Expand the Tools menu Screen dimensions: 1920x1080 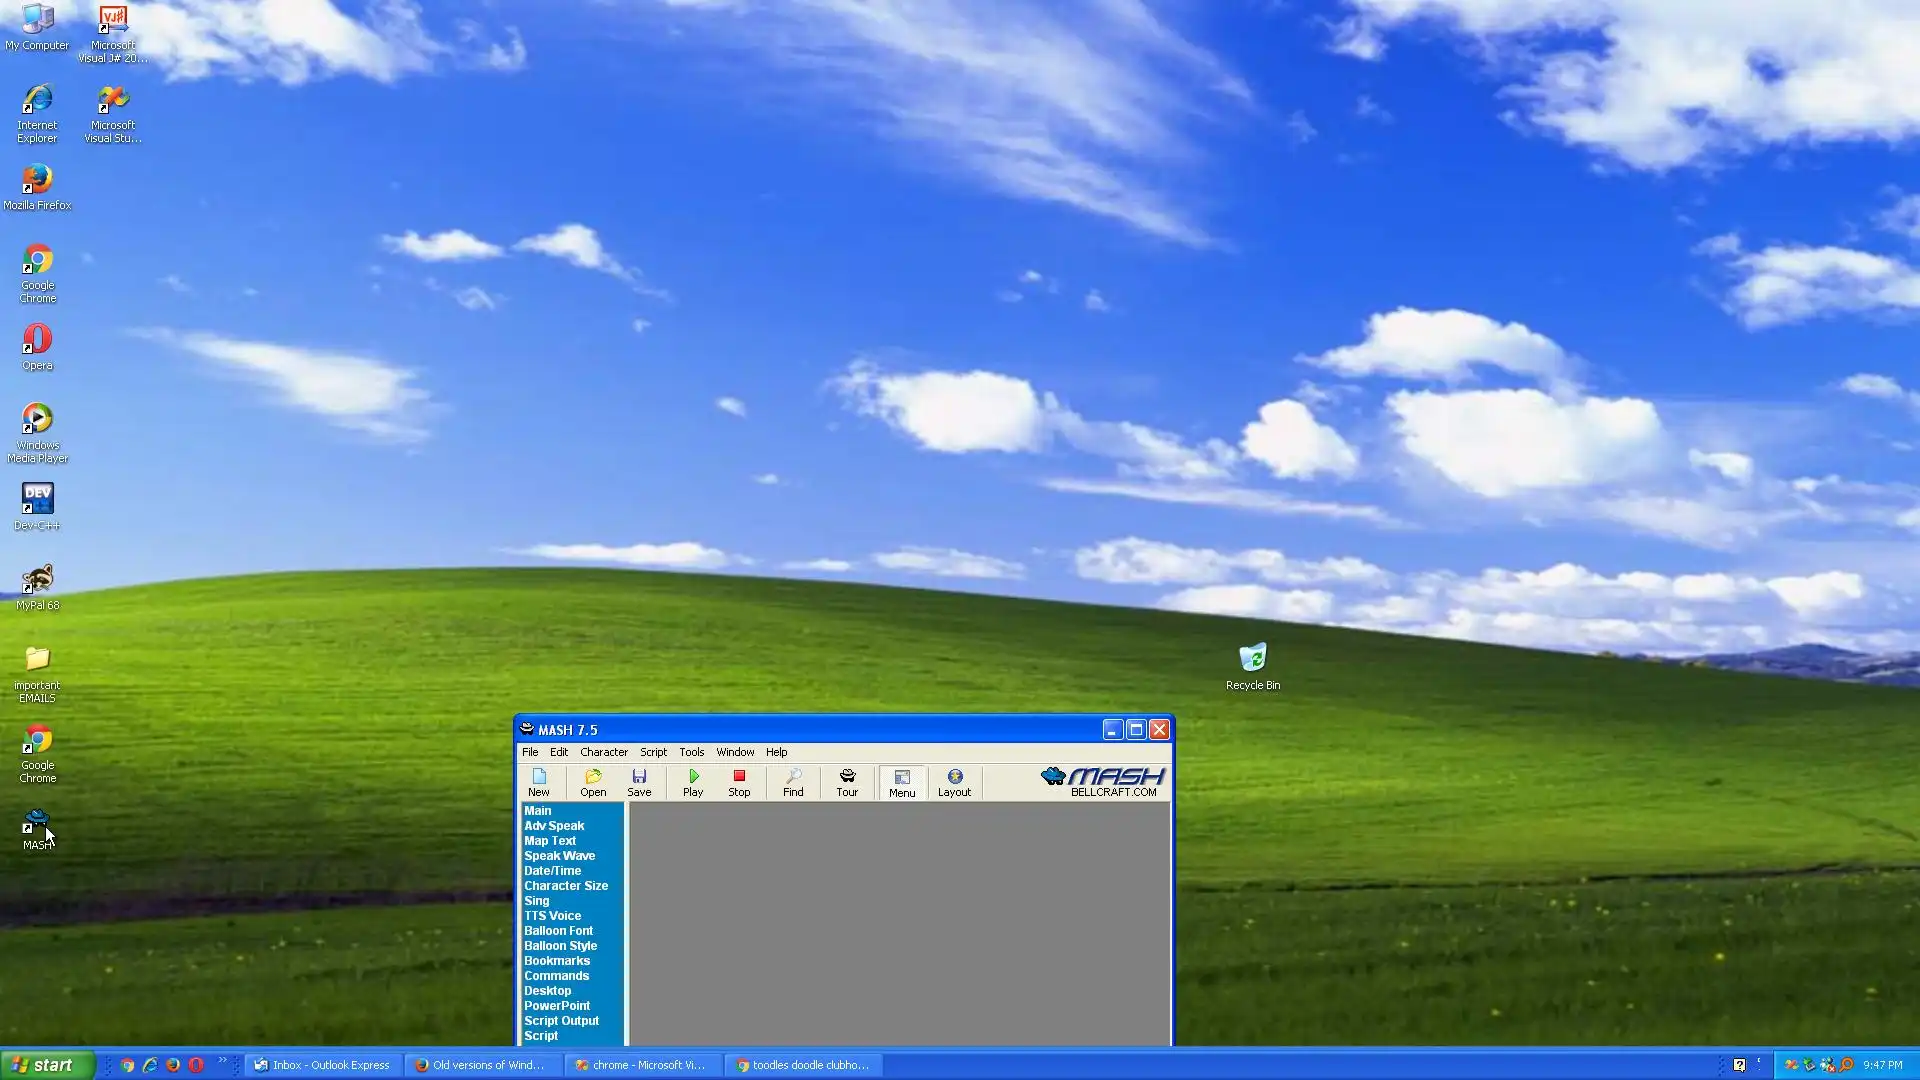[691, 752]
